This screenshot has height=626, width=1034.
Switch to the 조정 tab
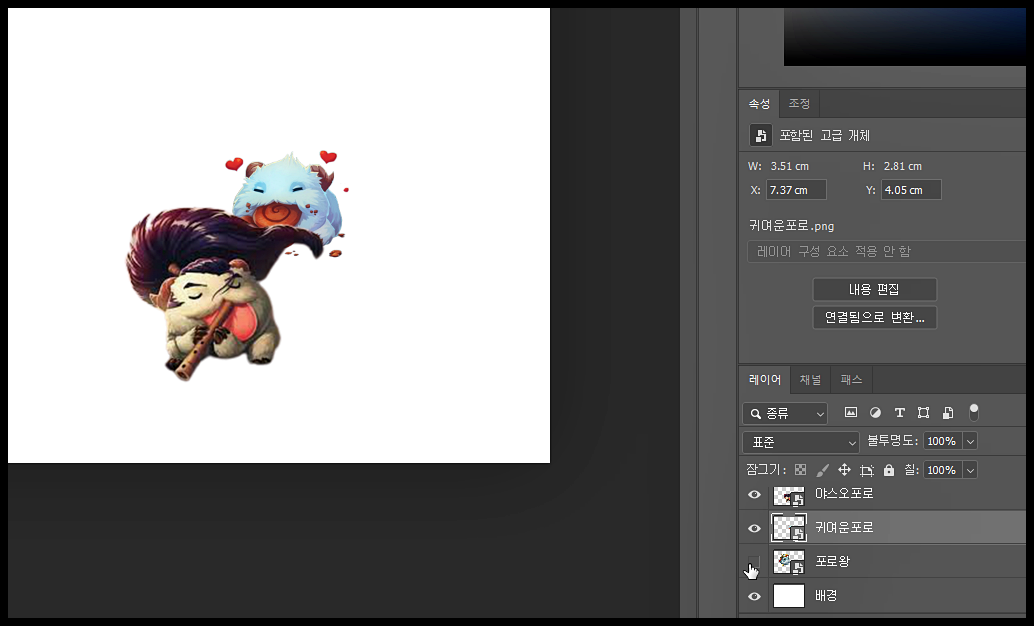(799, 104)
